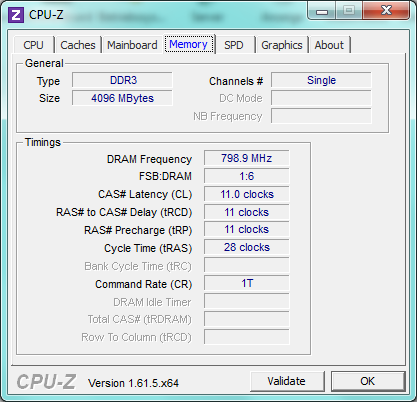Click the 4096 MBytes size field
Screen dimensions: 418x403
tap(122, 98)
